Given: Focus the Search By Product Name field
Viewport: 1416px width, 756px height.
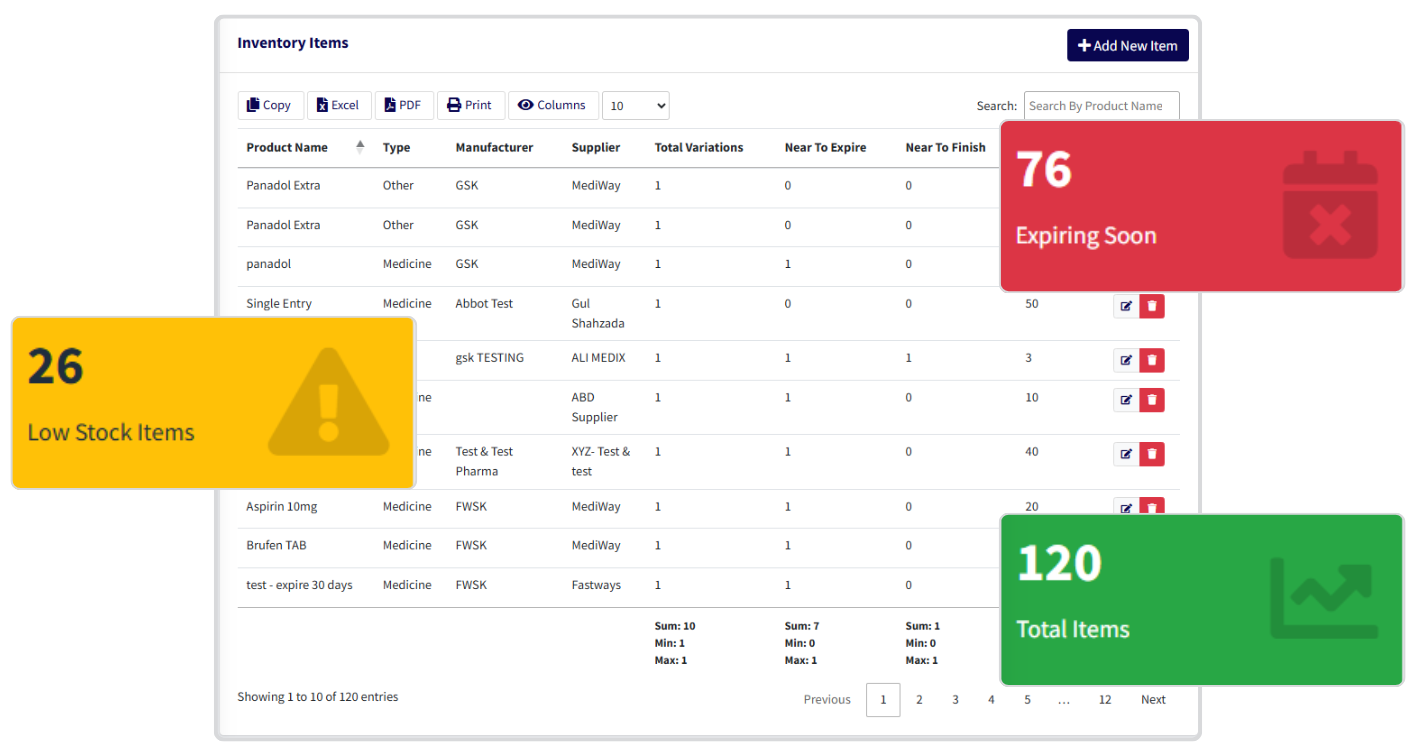Looking at the screenshot, I should click(1101, 105).
